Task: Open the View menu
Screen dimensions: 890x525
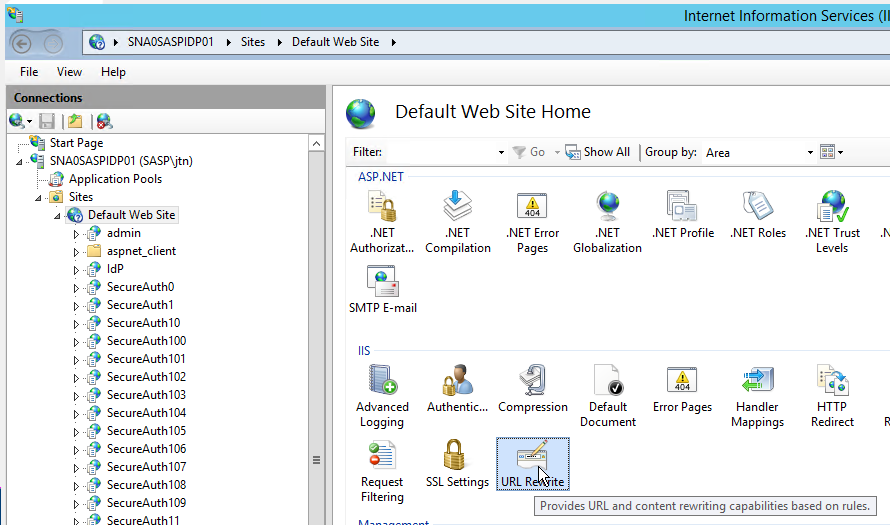Action: pos(69,72)
